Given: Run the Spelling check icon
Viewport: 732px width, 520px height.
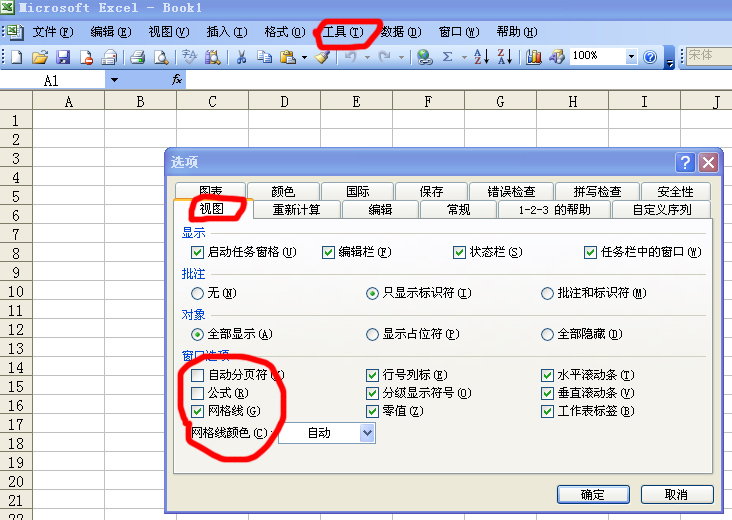Looking at the screenshot, I should pos(190,57).
